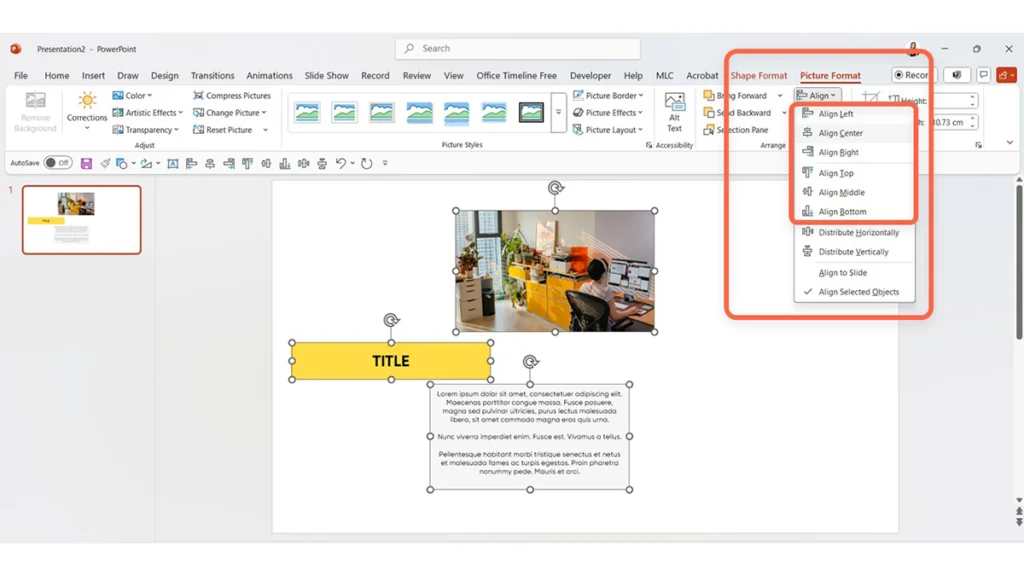Image resolution: width=1024 pixels, height=576 pixels.
Task: Click Align Middle icon in Quick Access Toolbar
Action: point(266,163)
